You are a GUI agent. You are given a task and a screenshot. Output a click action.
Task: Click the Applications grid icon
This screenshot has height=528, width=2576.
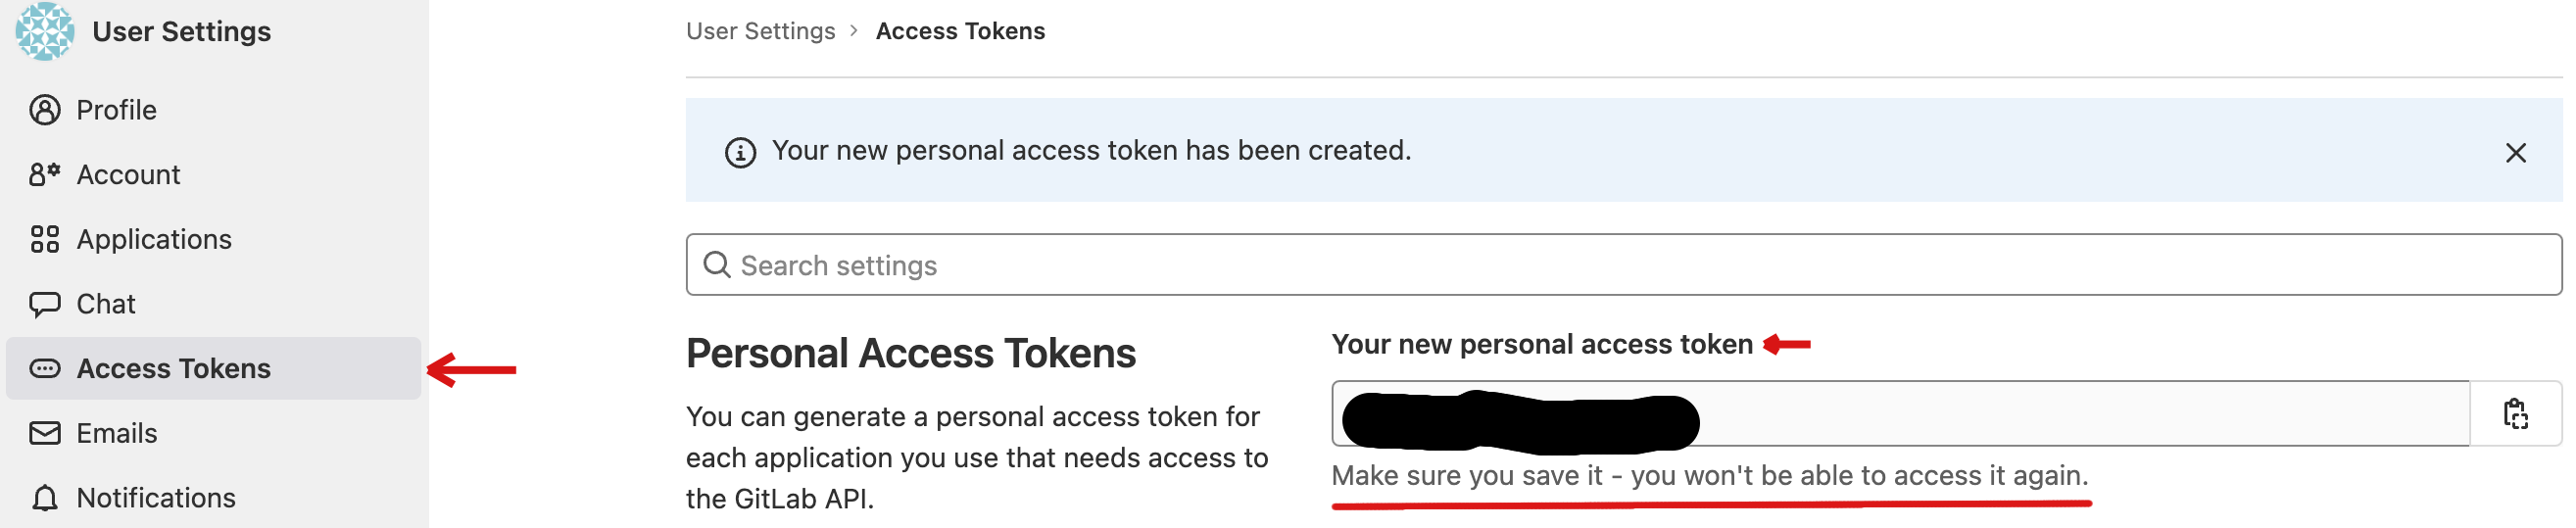click(45, 240)
